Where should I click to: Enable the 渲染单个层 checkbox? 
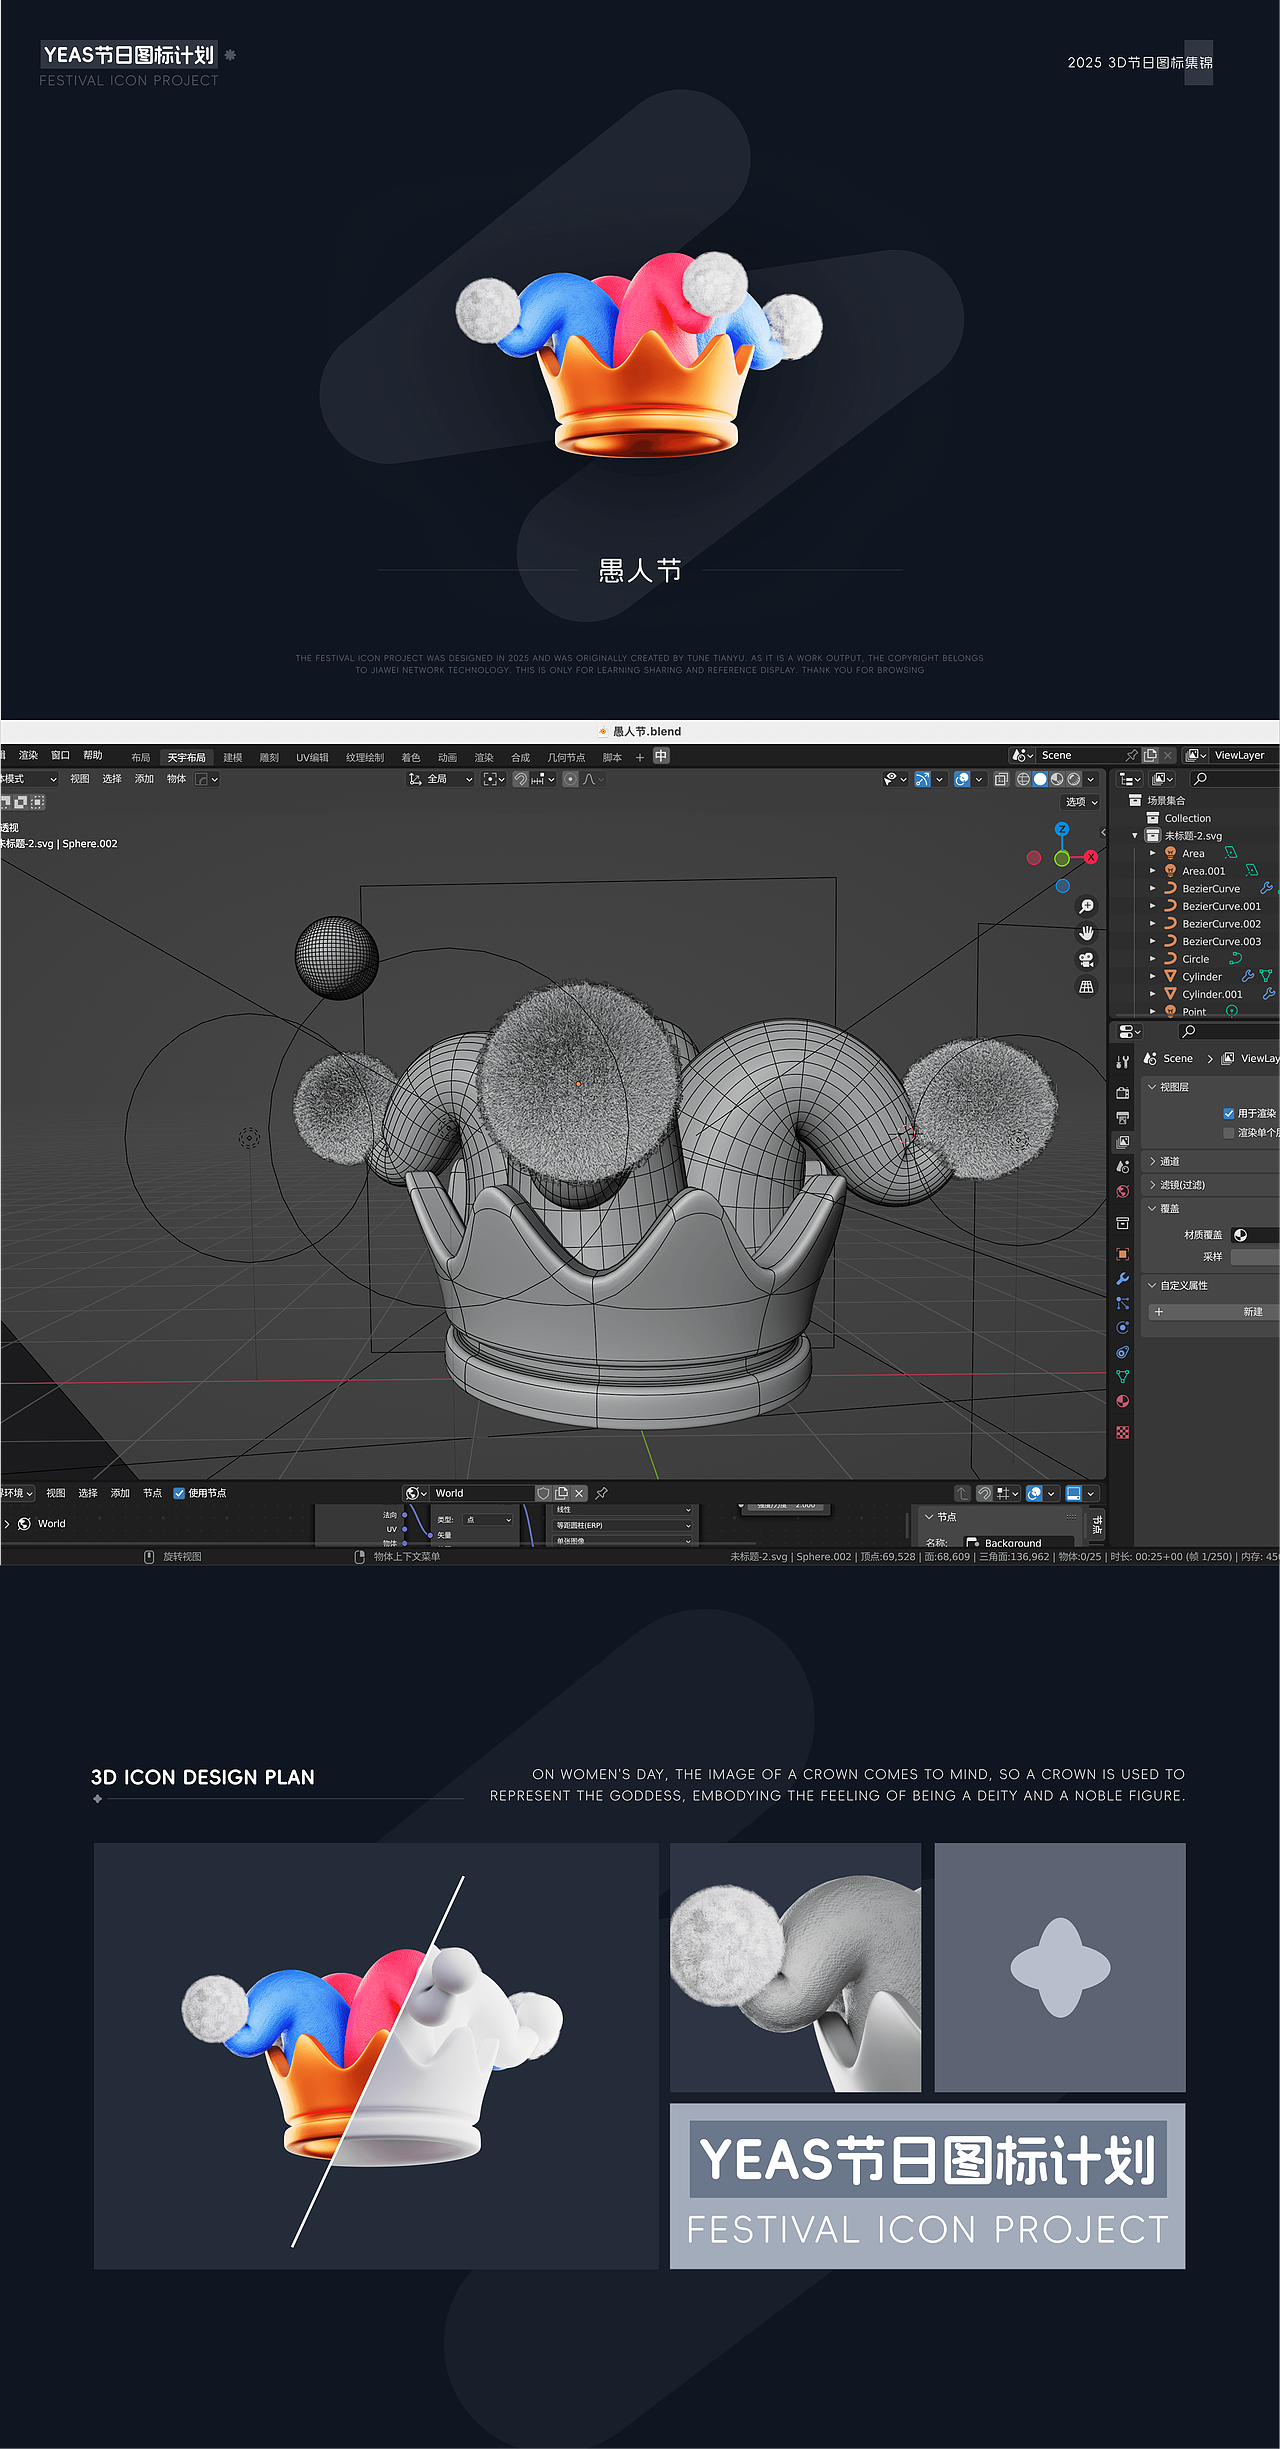1229,1133
